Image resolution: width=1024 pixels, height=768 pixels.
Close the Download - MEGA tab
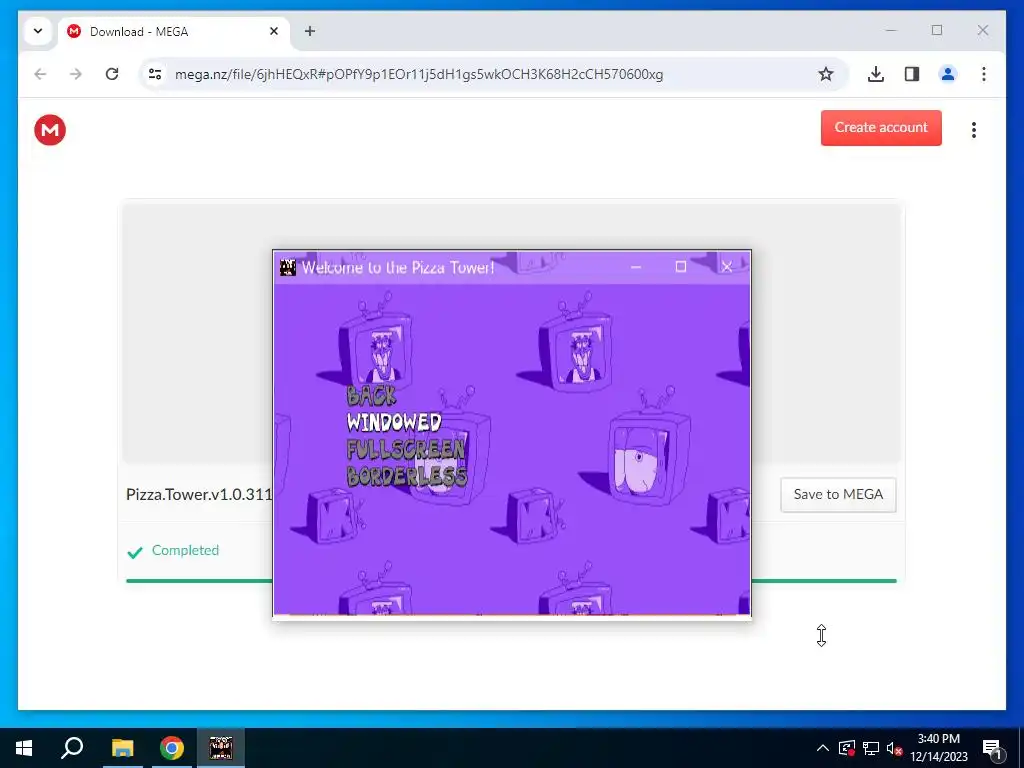[x=274, y=31]
